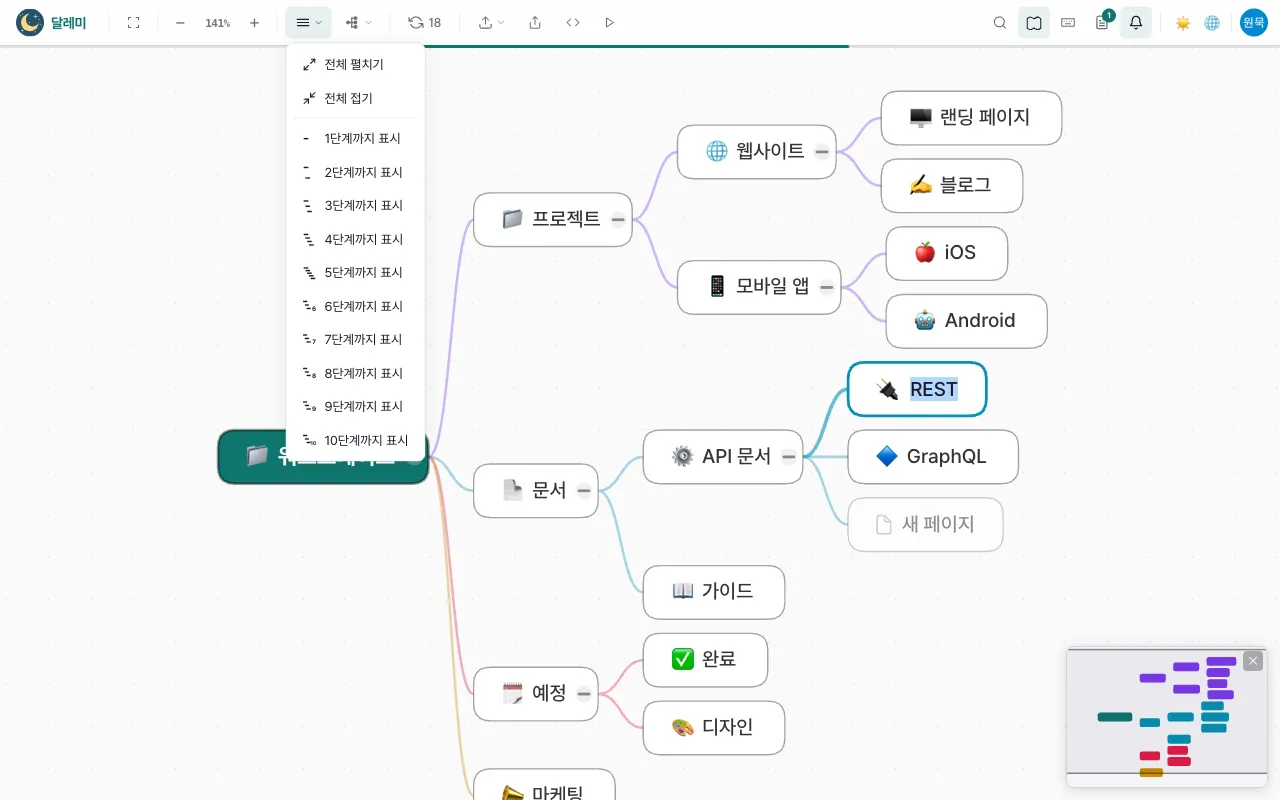This screenshot has height=800, width=1280.
Task: Select the Android node
Action: coord(966,321)
